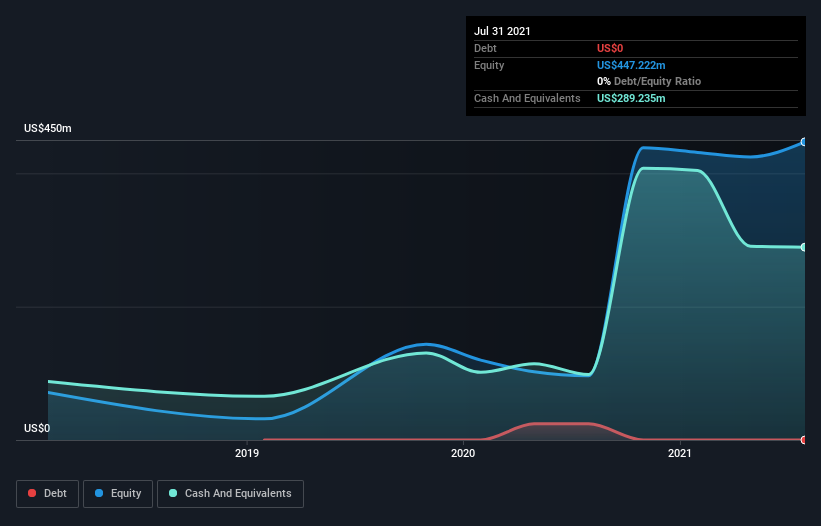The height and width of the screenshot is (526, 821).
Task: Click the Equity label in tooltip
Action: pos(489,65)
